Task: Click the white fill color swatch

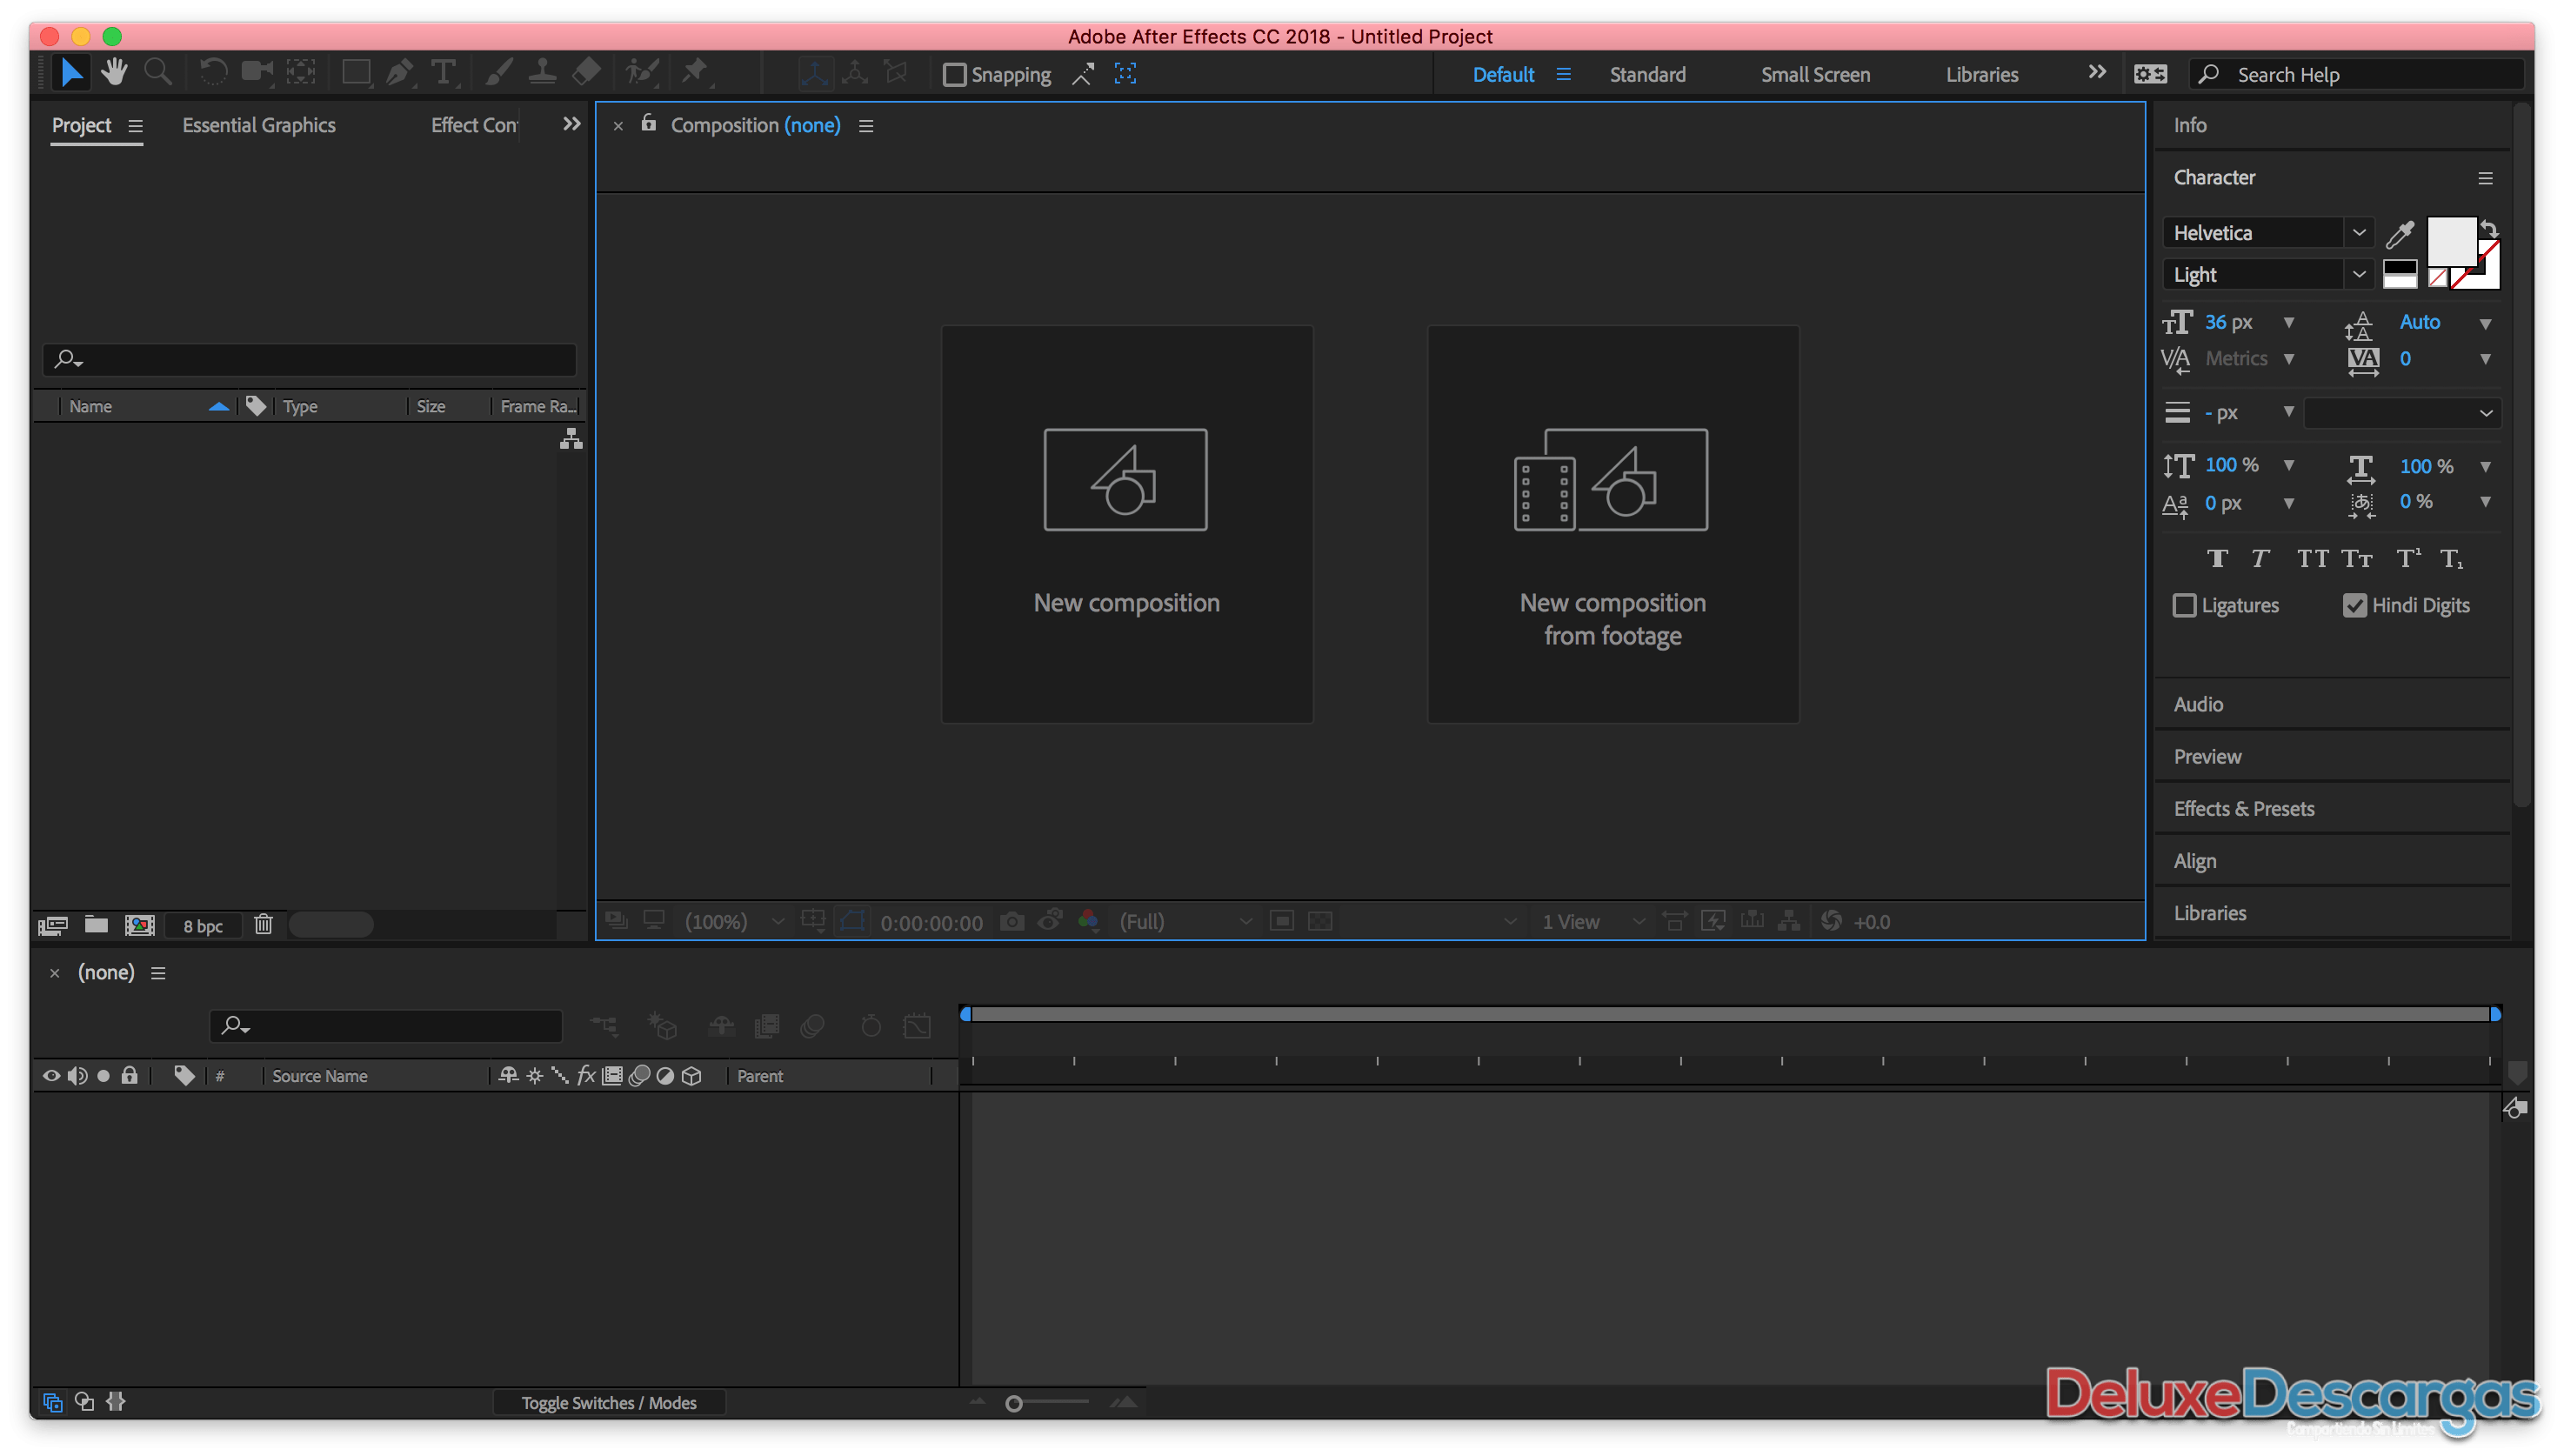Action: click(2452, 243)
